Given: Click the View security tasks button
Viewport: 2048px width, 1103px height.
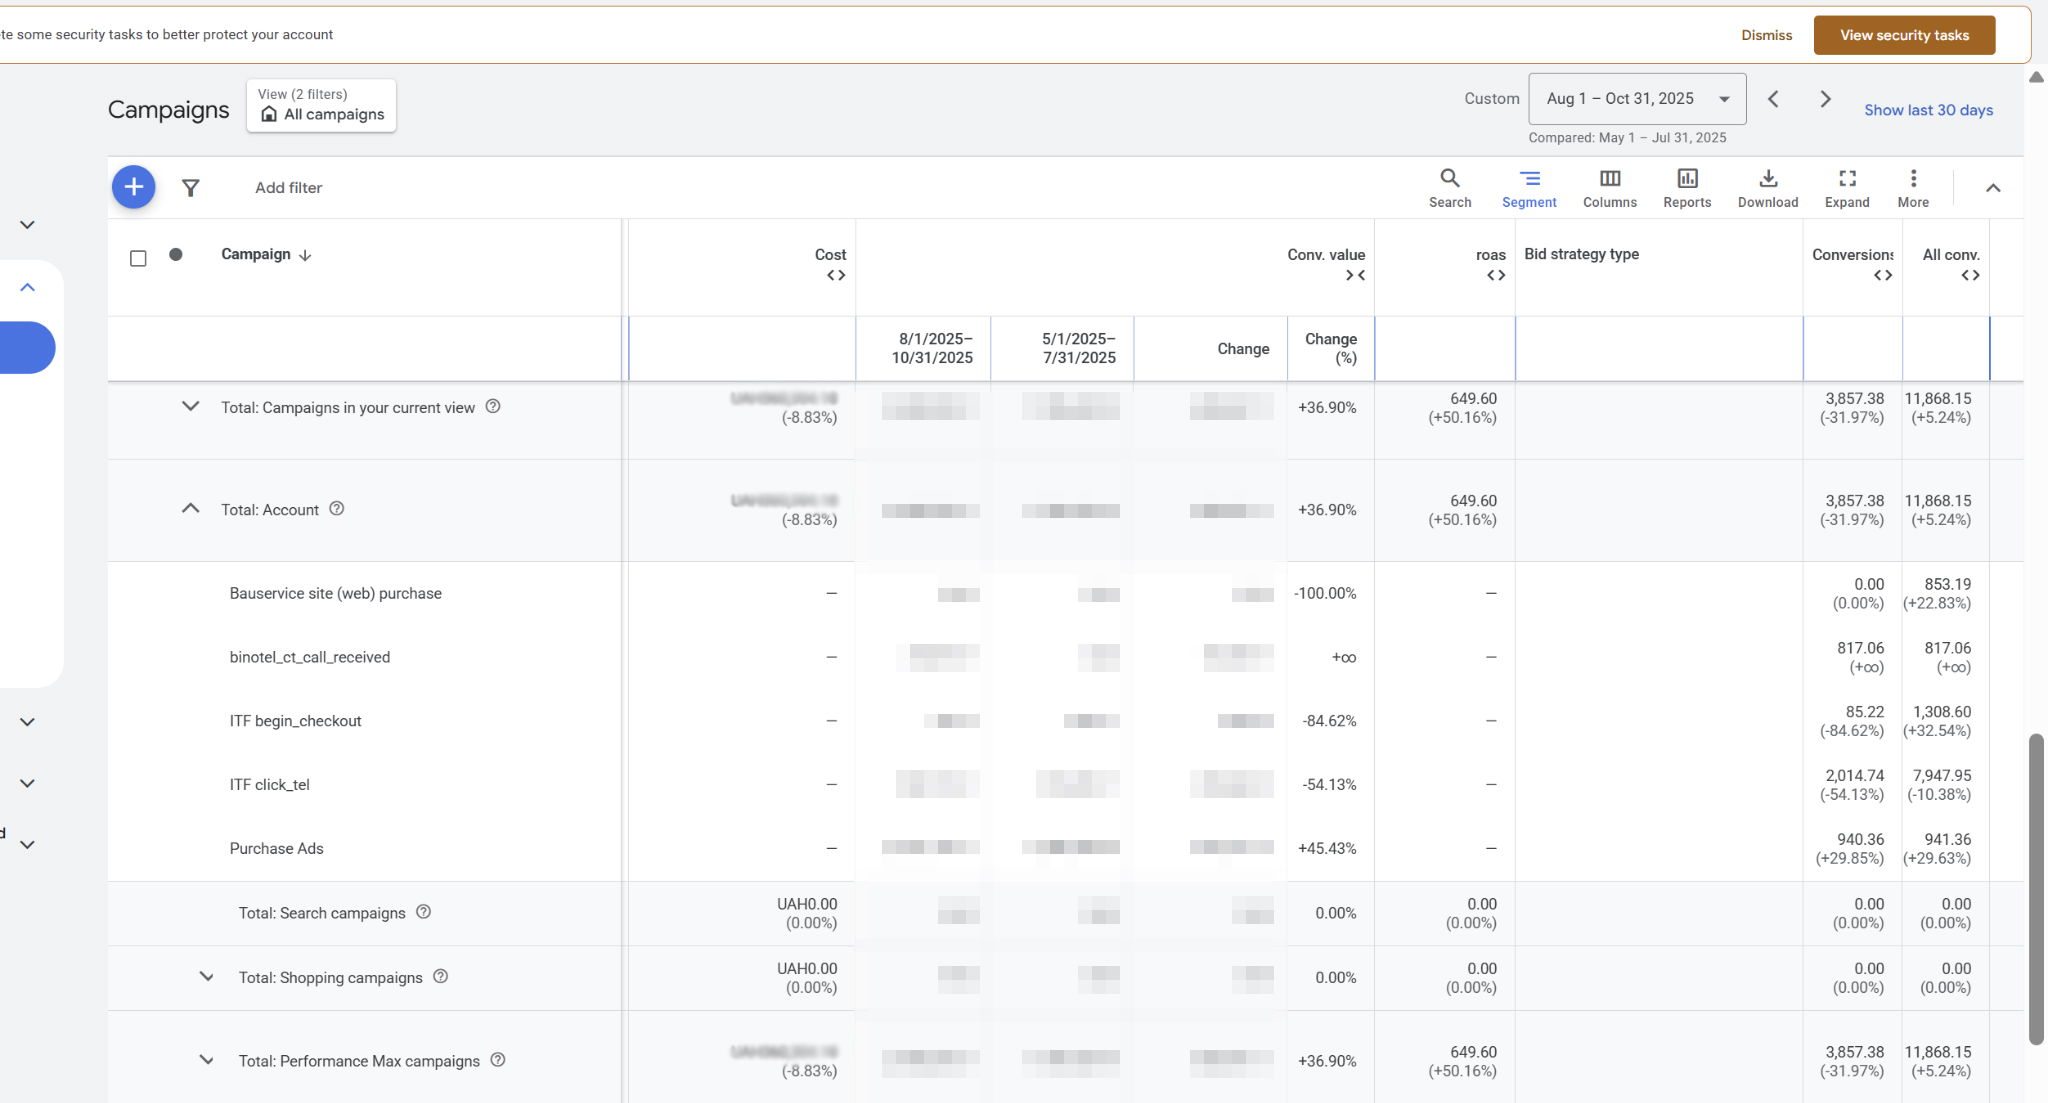Looking at the screenshot, I should tap(1904, 35).
